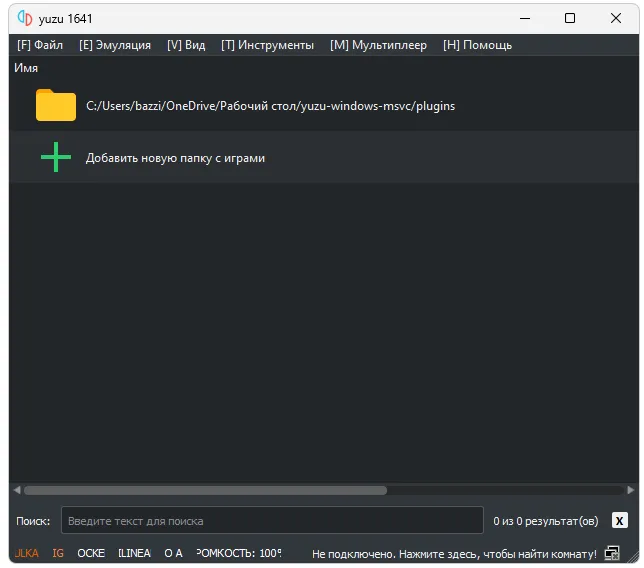Click the 0 из 0 результат(ов) label

545,521
